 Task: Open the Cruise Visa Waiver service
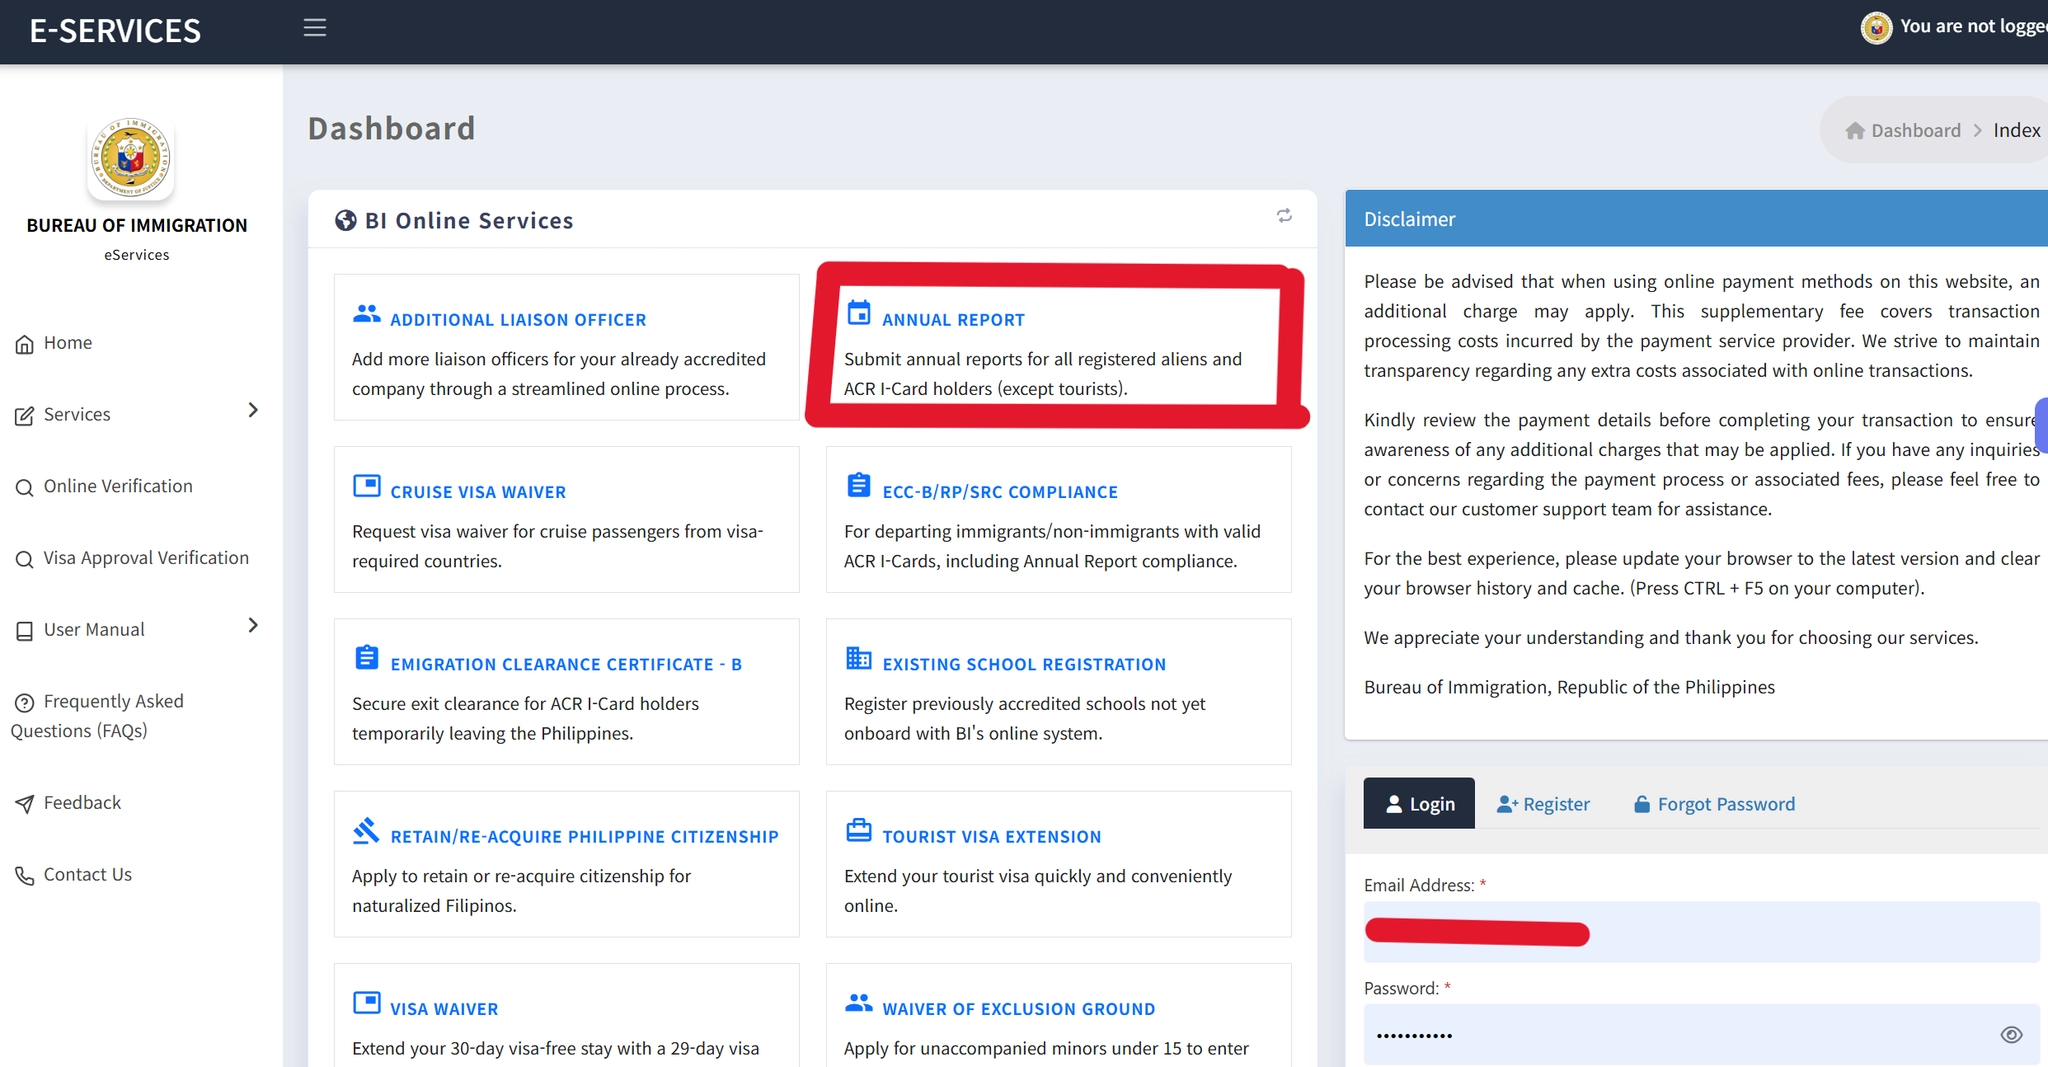pos(478,492)
